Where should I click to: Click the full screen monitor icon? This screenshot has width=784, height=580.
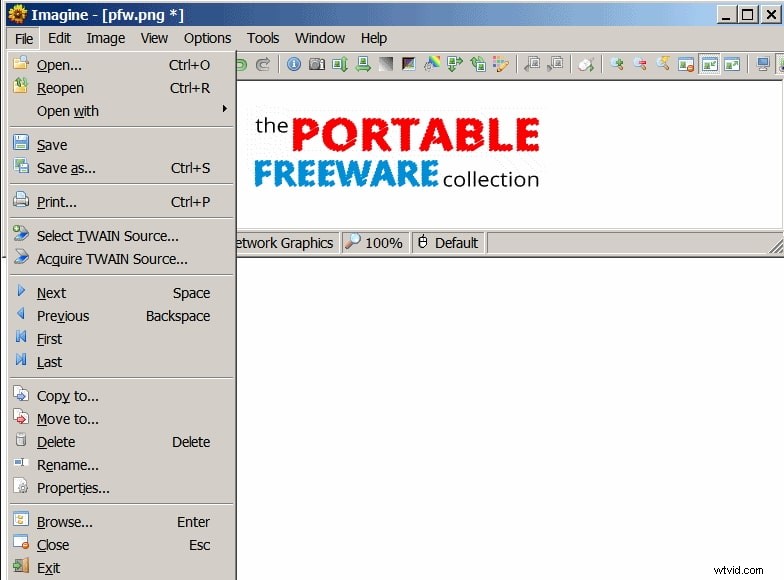tap(763, 64)
